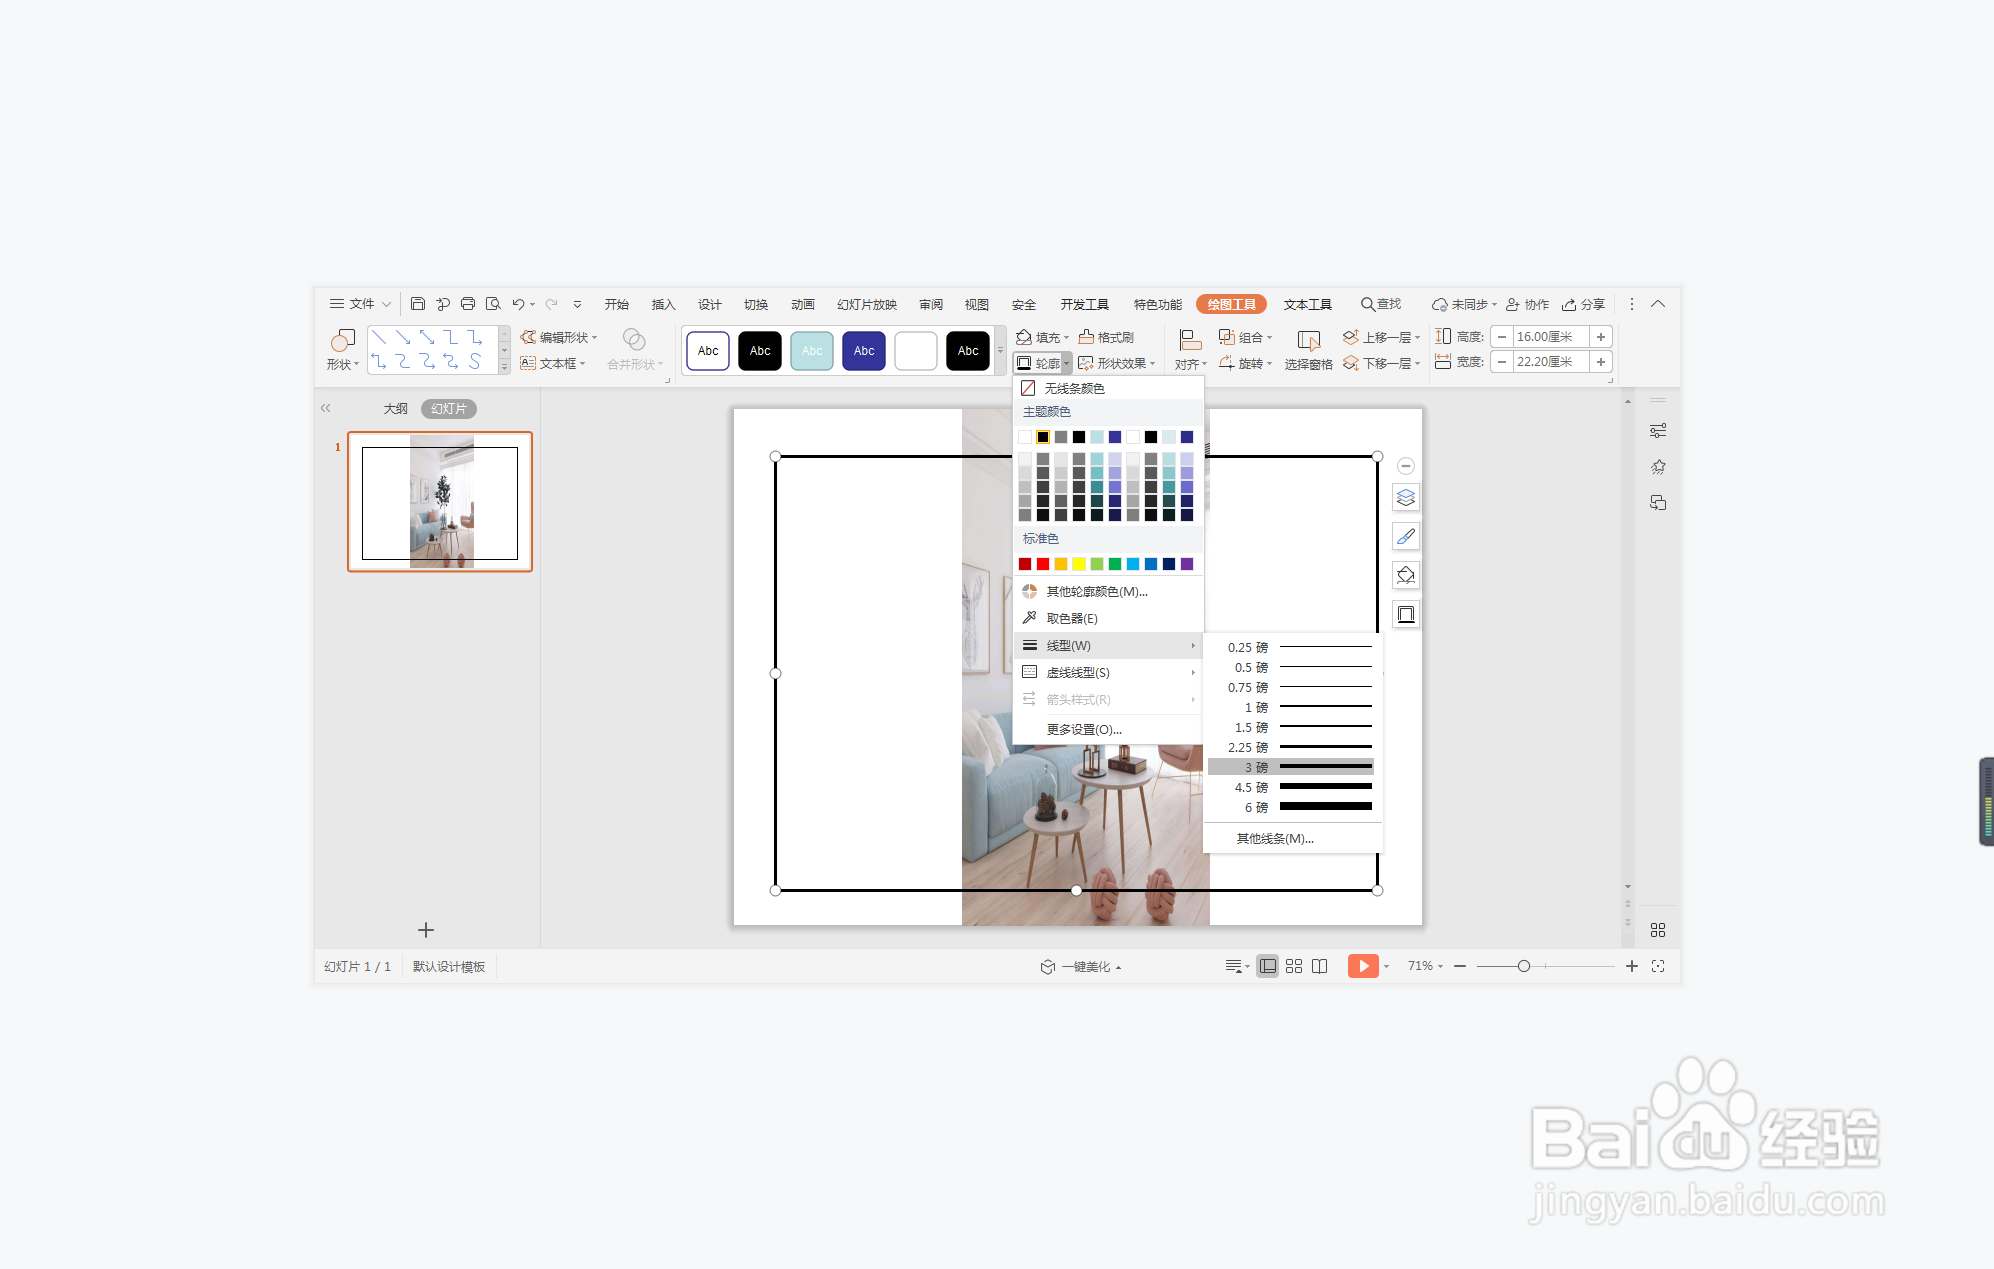Click the Undo arrow icon
Viewport: 1994px width, 1269px height.
[518, 304]
